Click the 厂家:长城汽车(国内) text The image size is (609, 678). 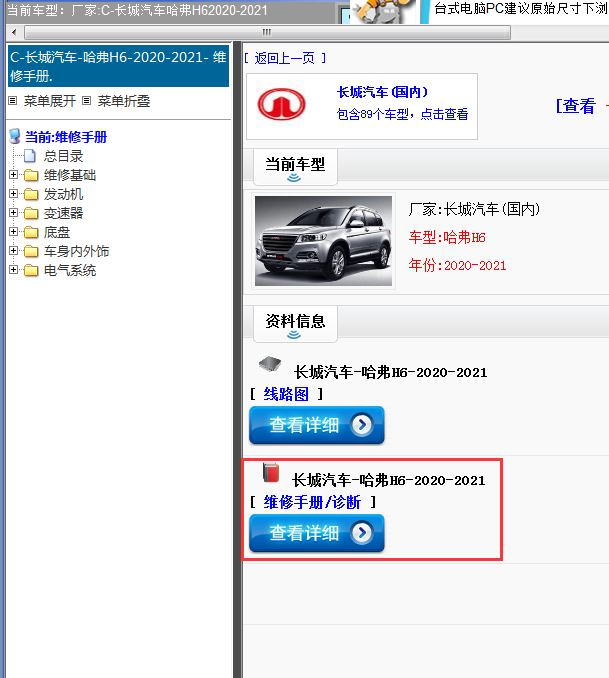pos(474,209)
